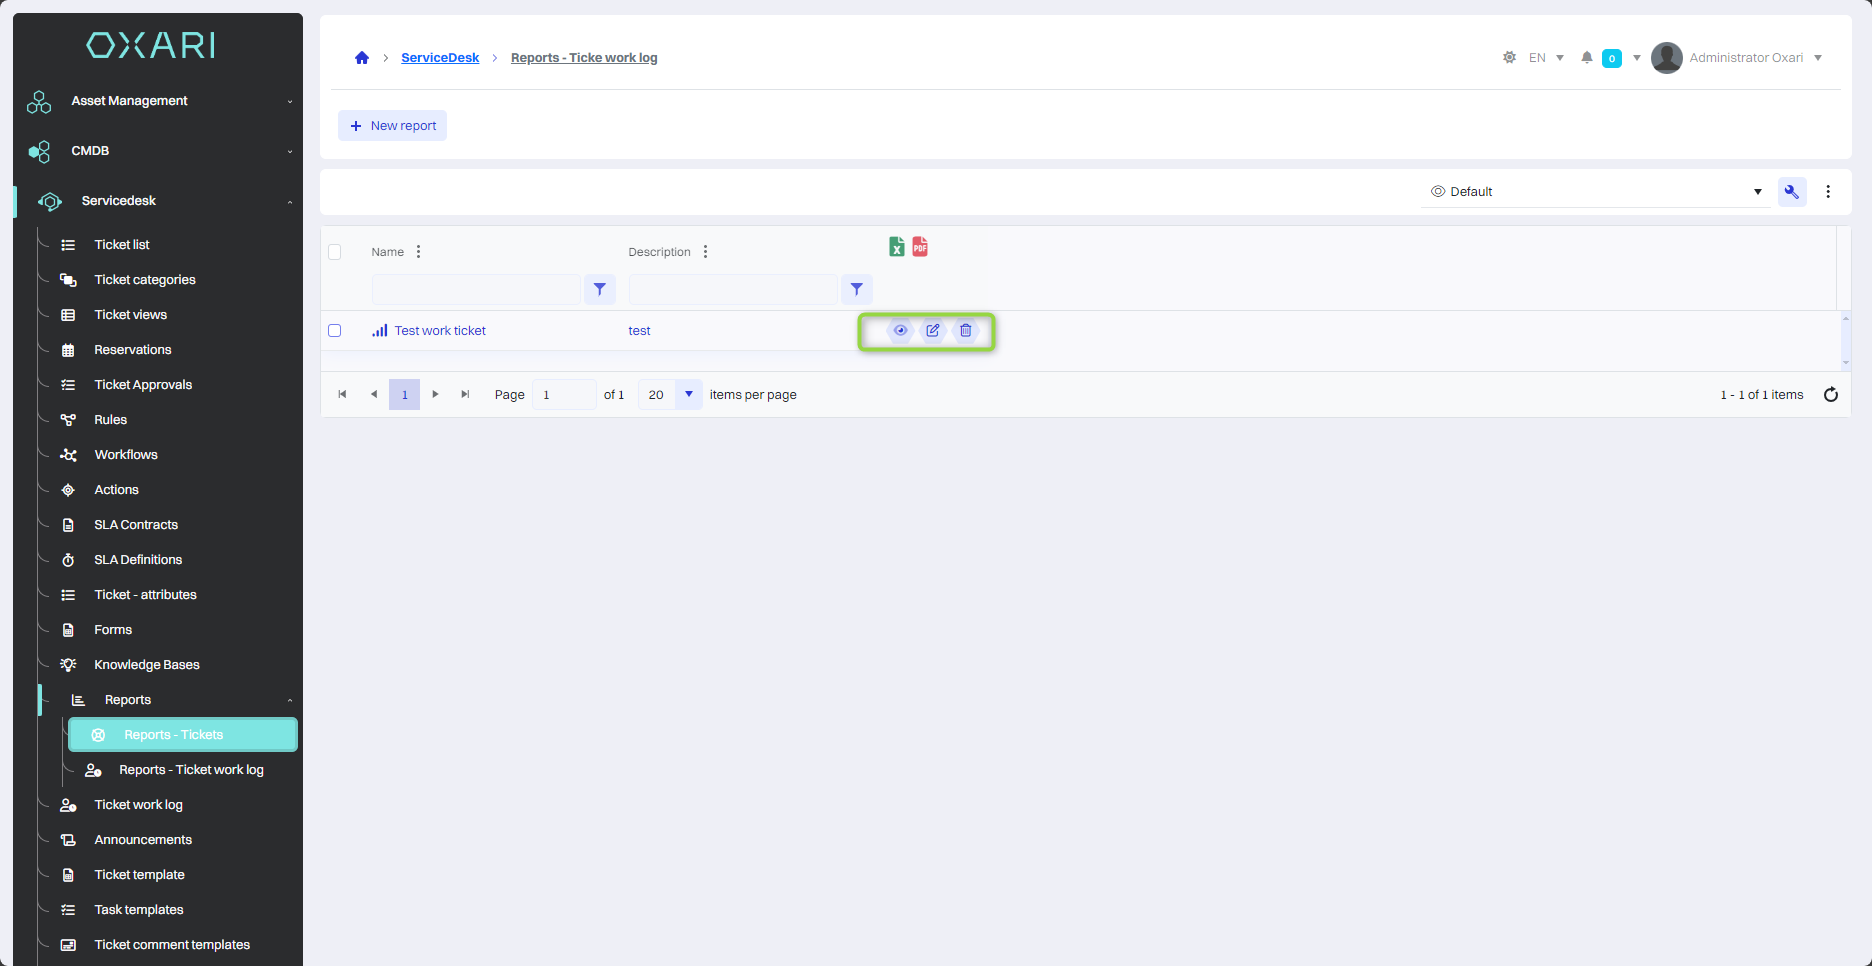Image resolution: width=1872 pixels, height=966 pixels.
Task: Preview the Test work ticket report
Action: [900, 331]
